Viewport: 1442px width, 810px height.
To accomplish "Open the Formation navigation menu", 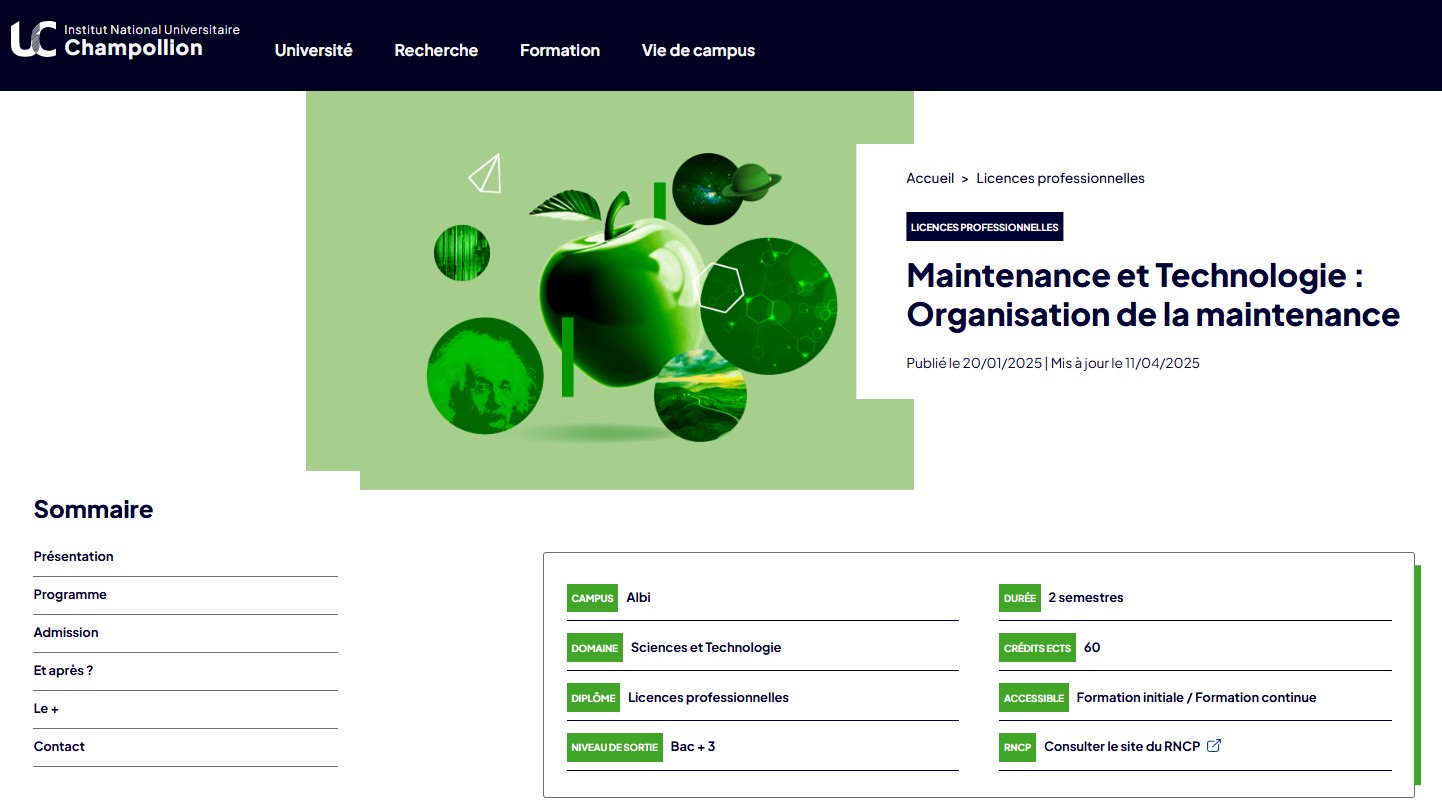I will (559, 50).
